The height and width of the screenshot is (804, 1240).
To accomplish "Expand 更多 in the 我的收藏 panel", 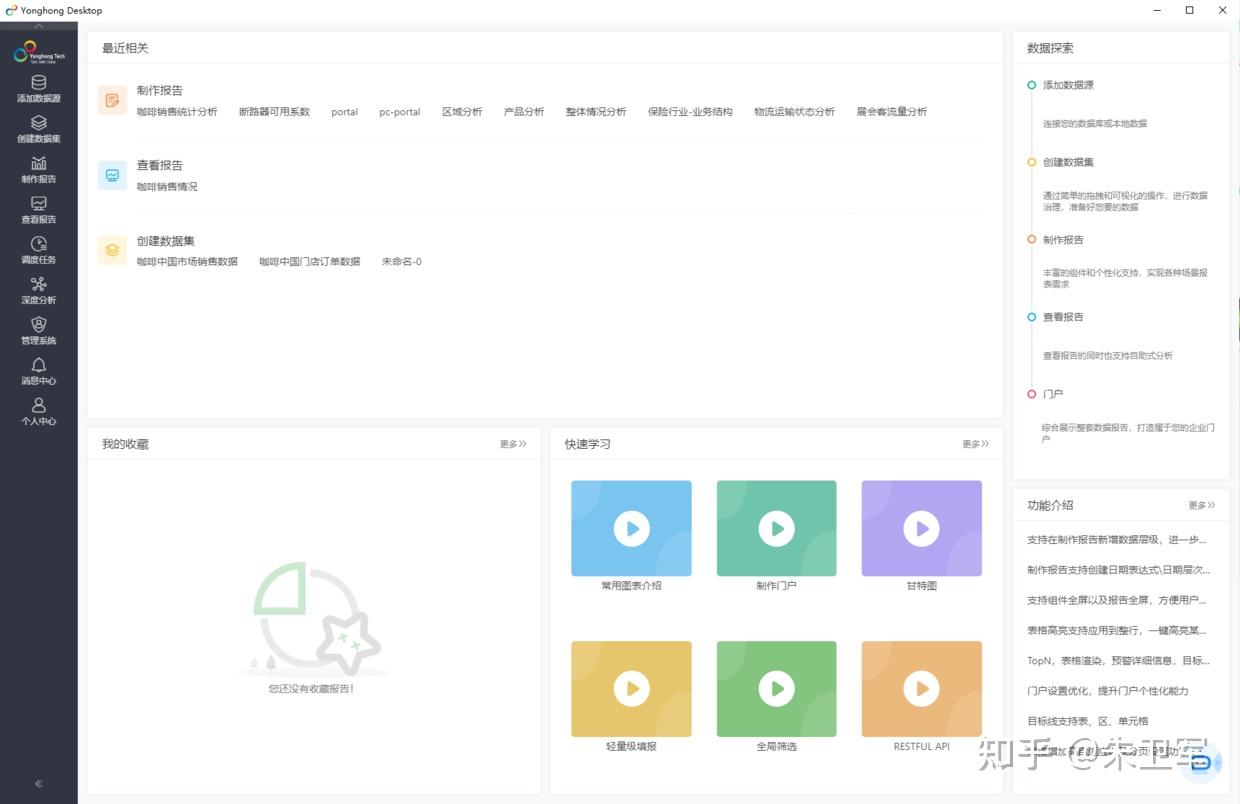I will pos(513,444).
